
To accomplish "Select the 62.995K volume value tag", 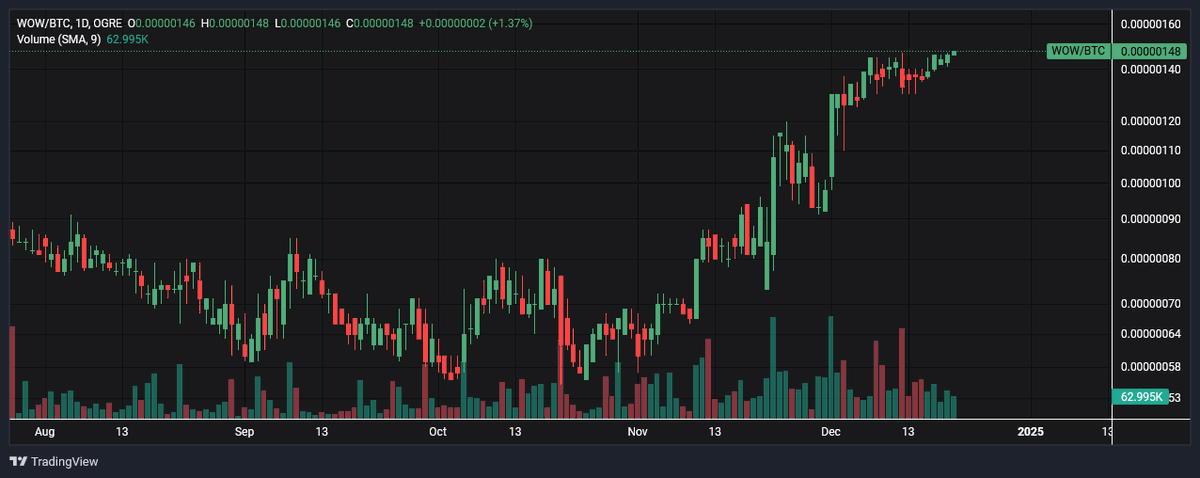I will (1141, 397).
